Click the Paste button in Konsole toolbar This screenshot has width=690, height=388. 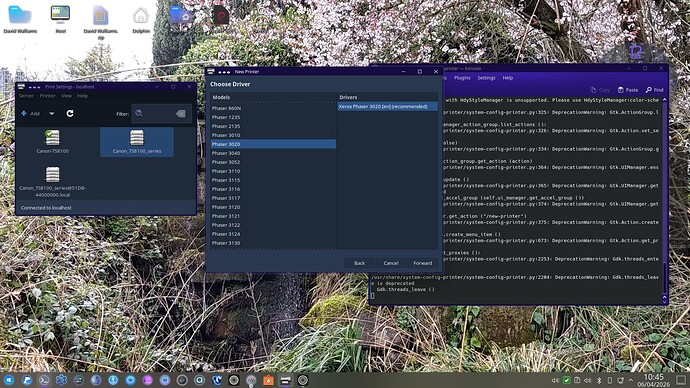click(628, 90)
